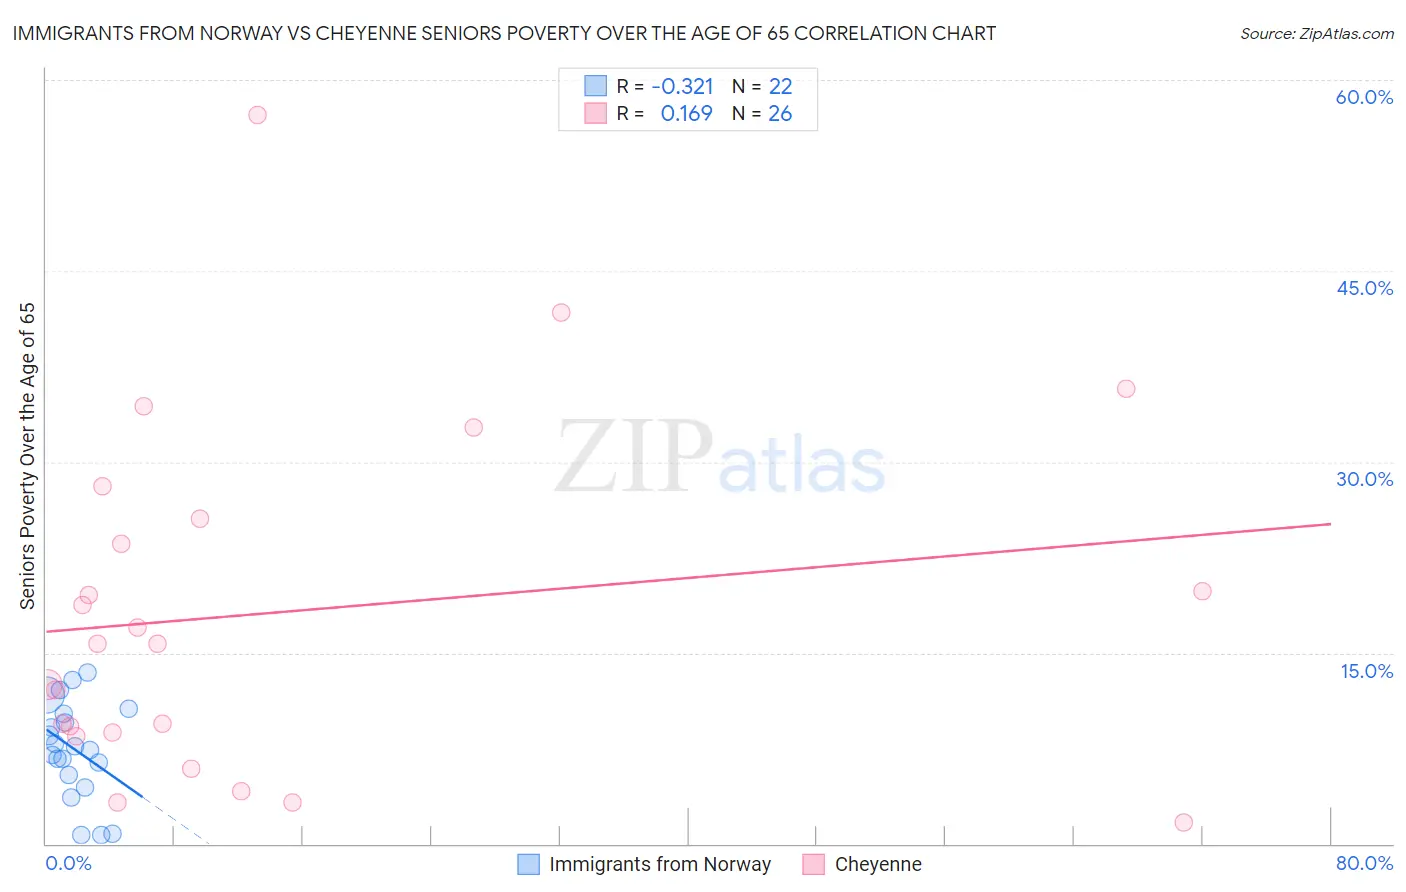
Task: Click the pink point near 42% poverty
Action: pyautogui.click(x=561, y=313)
